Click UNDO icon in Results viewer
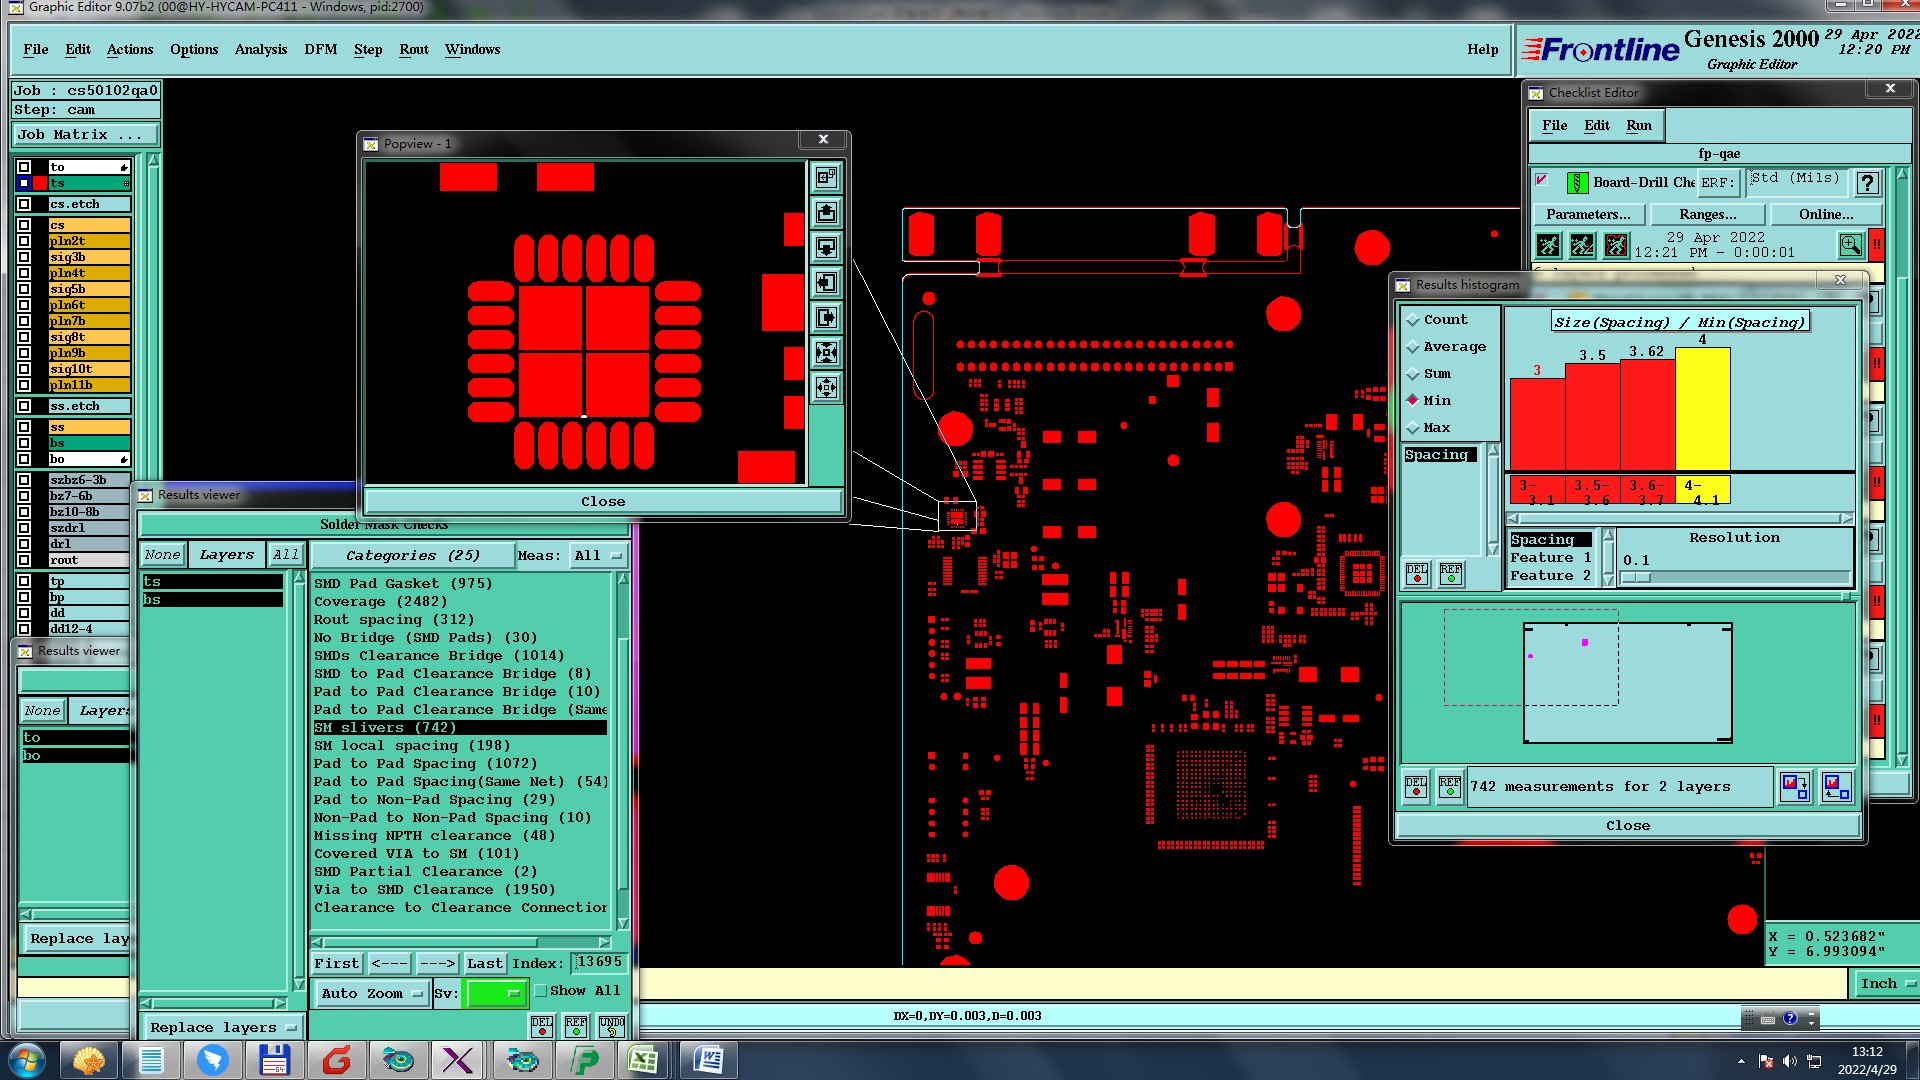Image resolution: width=1920 pixels, height=1080 pixels. [x=611, y=1026]
